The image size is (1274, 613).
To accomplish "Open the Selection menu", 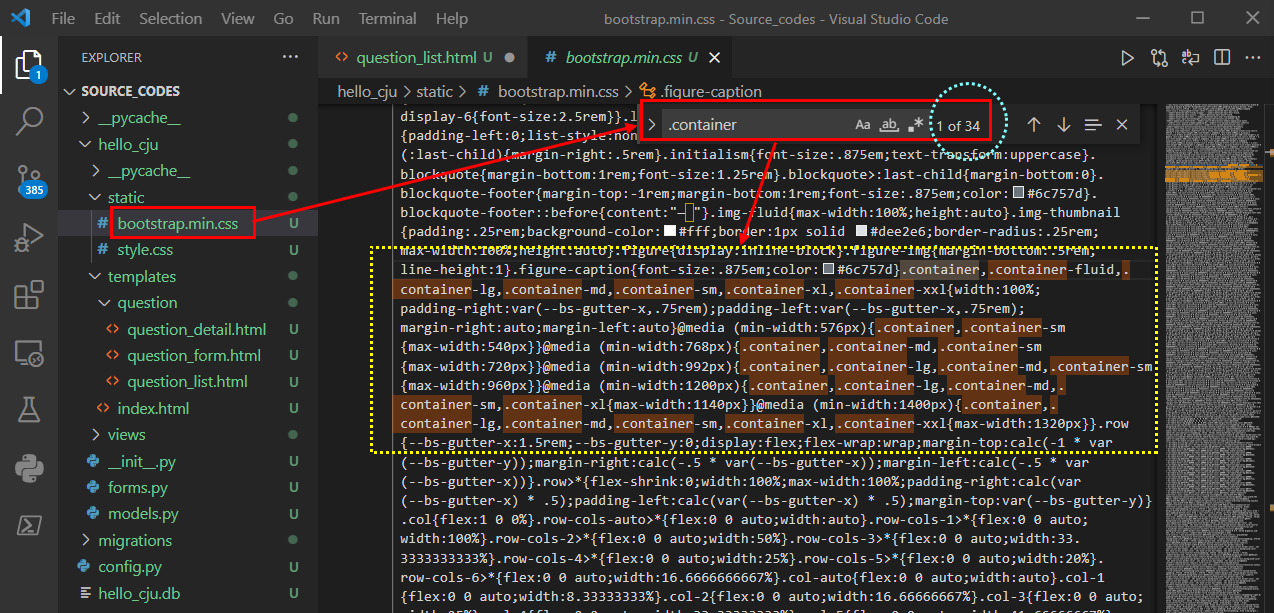I will pyautogui.click(x=170, y=18).
